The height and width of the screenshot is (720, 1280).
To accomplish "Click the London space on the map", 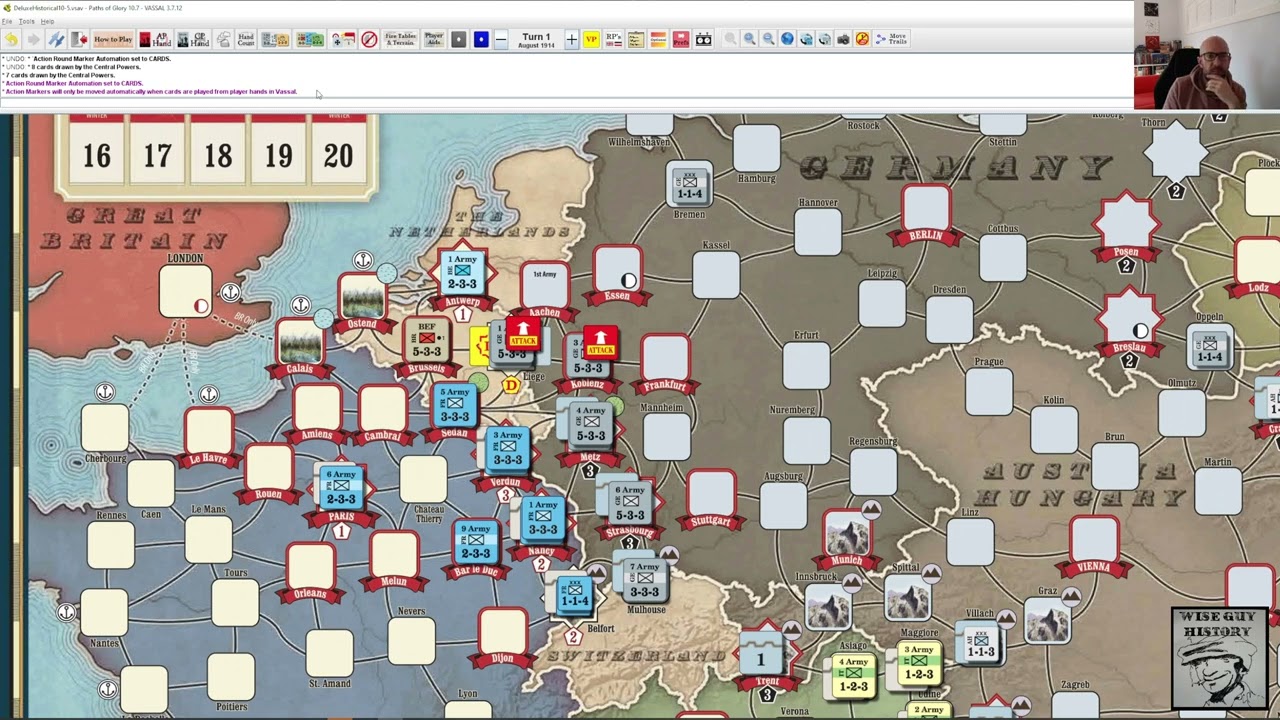I will (185, 291).
